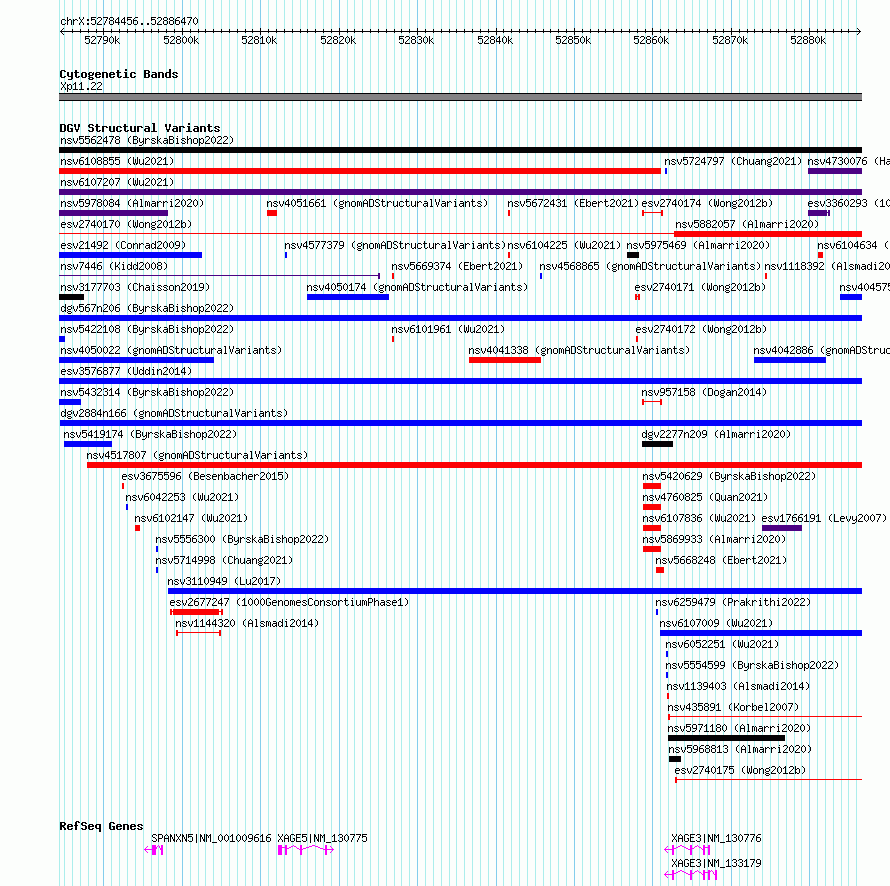Image resolution: width=890 pixels, height=886 pixels.
Task: Click the Xp11.22 cytogenetic band bar
Action: (x=460, y=97)
